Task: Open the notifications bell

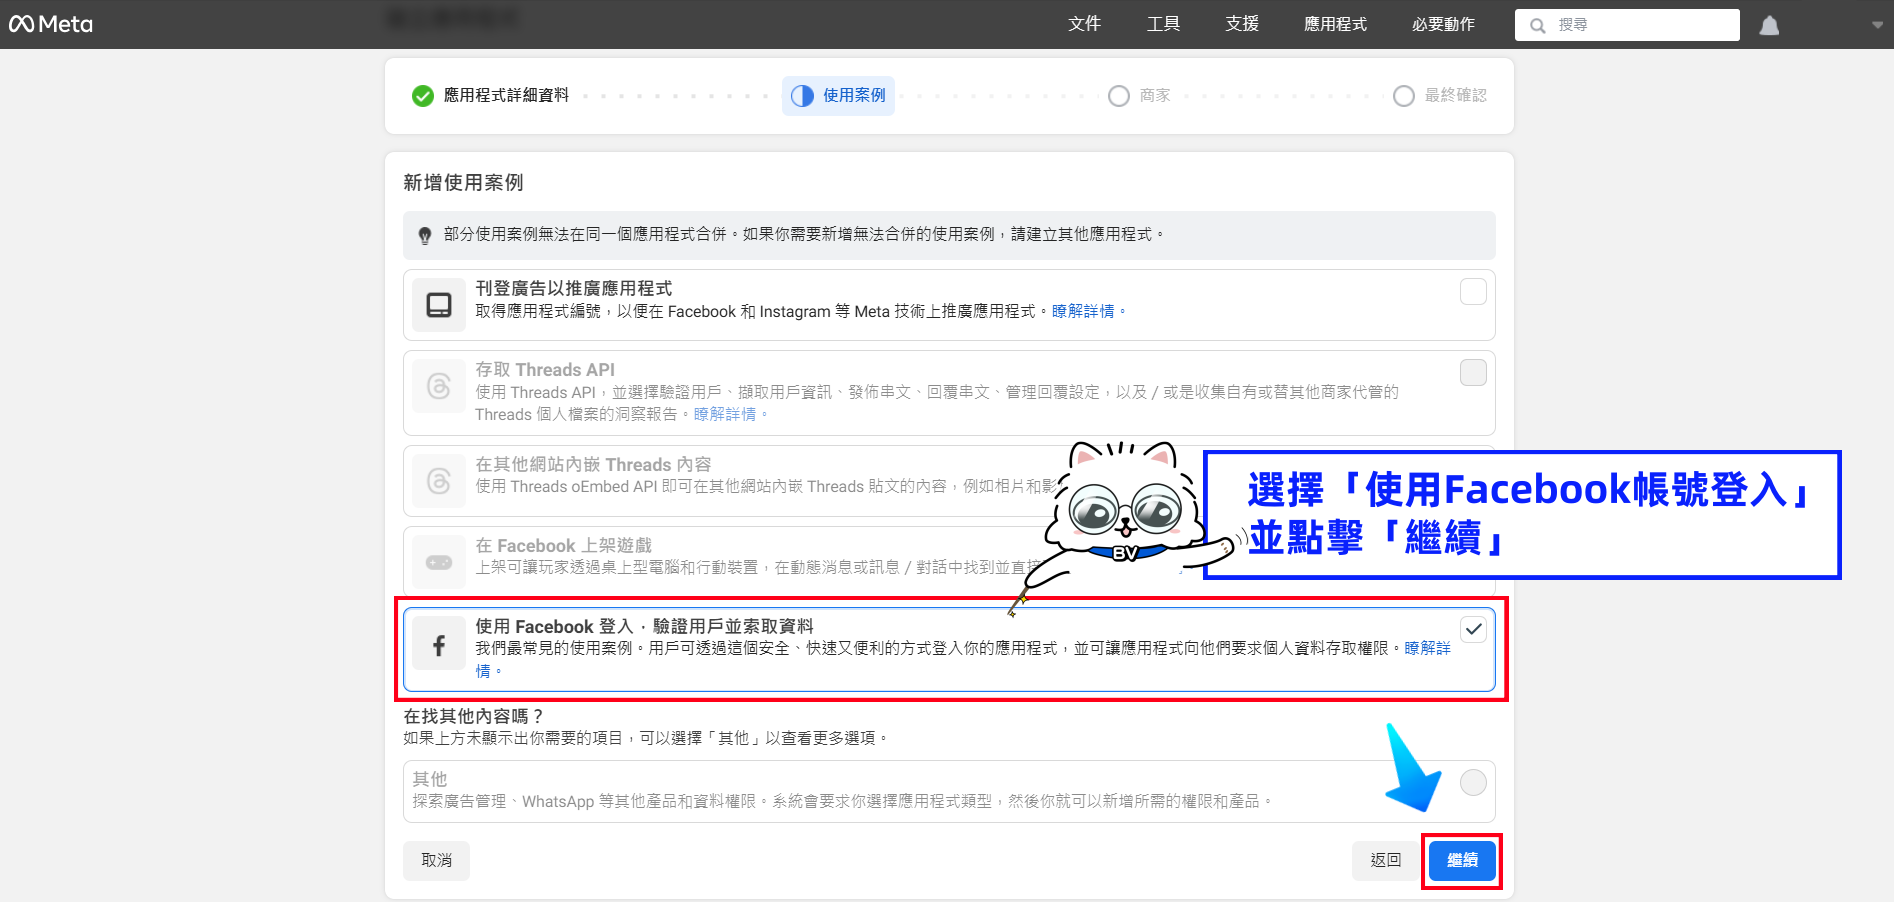Action: click(x=1769, y=25)
